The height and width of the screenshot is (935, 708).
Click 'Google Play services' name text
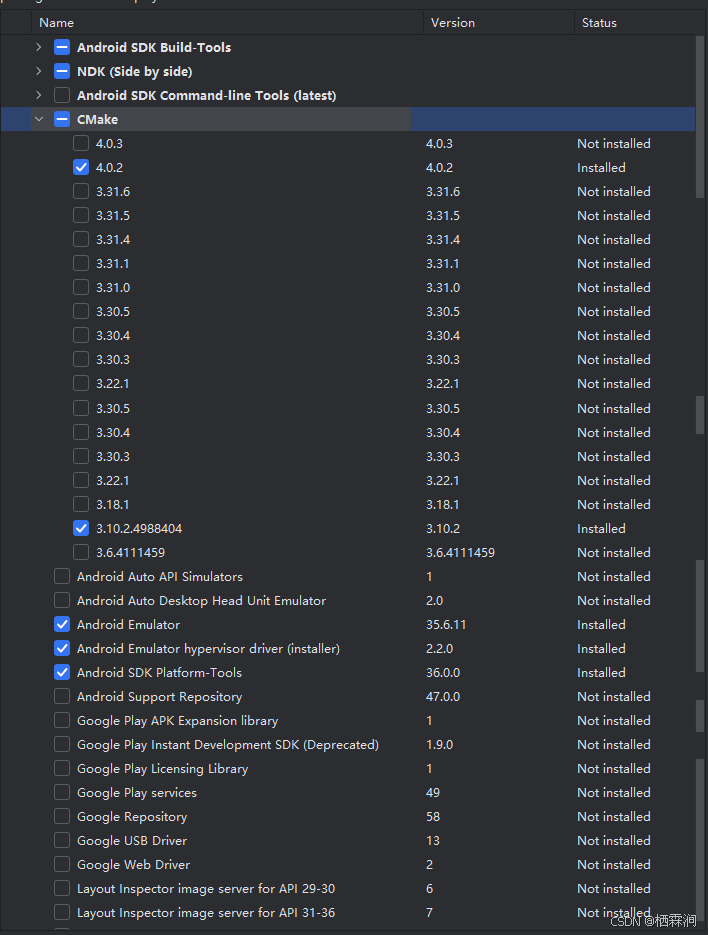[x=137, y=792]
